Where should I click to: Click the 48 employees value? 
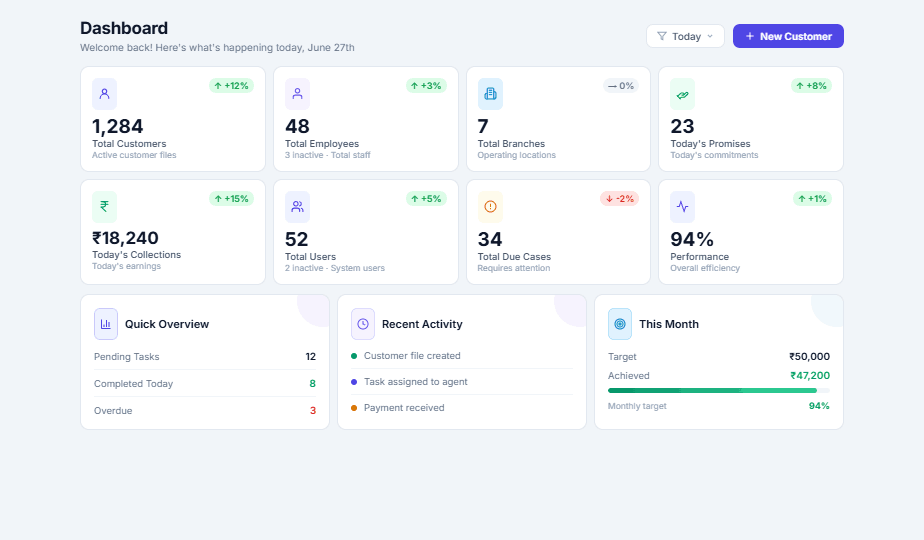click(297, 126)
